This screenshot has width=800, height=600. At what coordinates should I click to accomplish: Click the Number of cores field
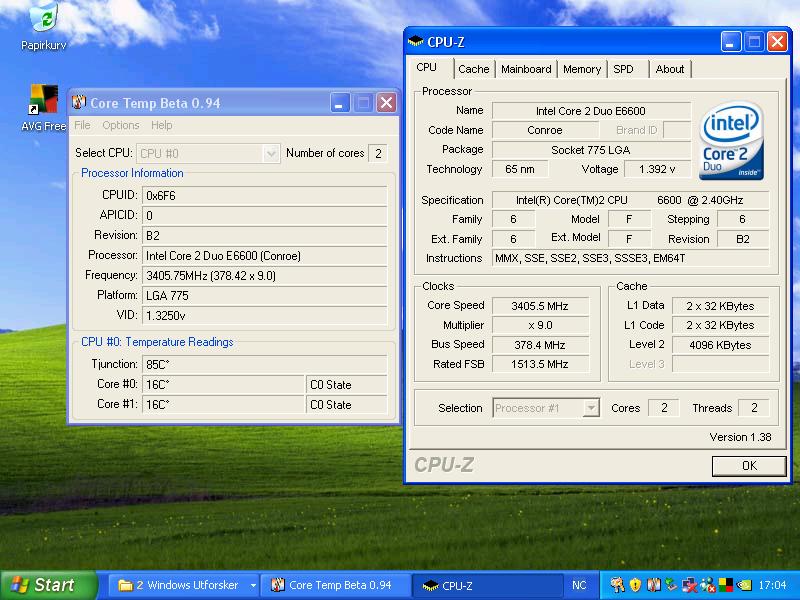coord(378,154)
